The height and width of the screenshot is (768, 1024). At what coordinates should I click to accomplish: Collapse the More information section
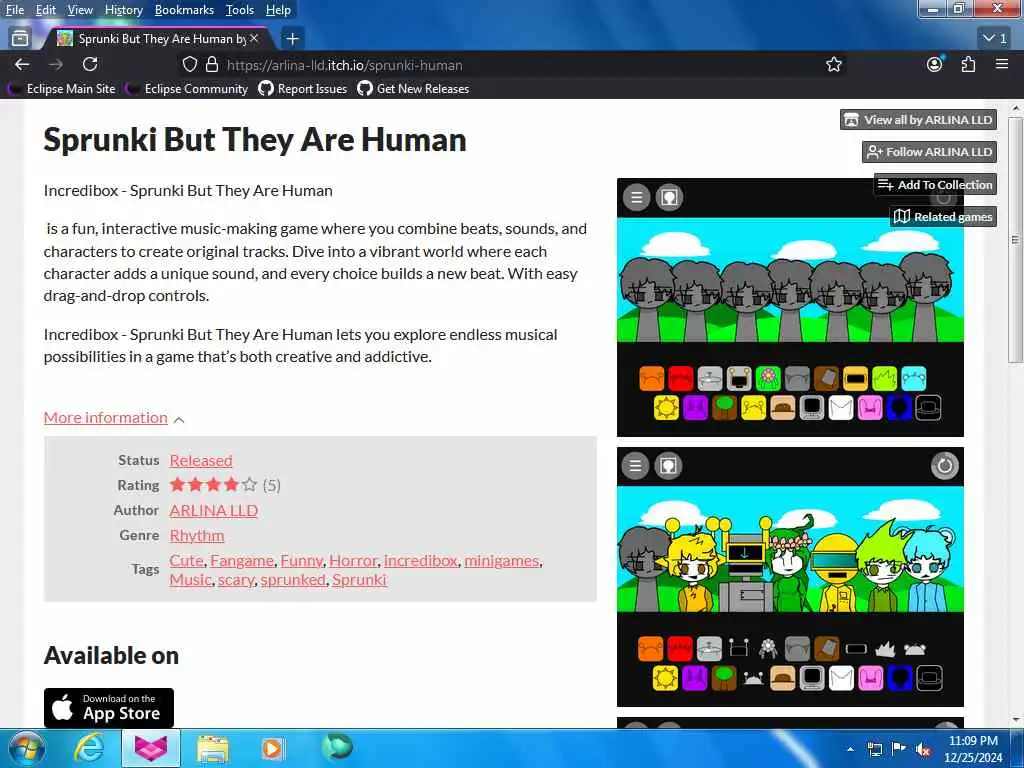click(x=114, y=417)
